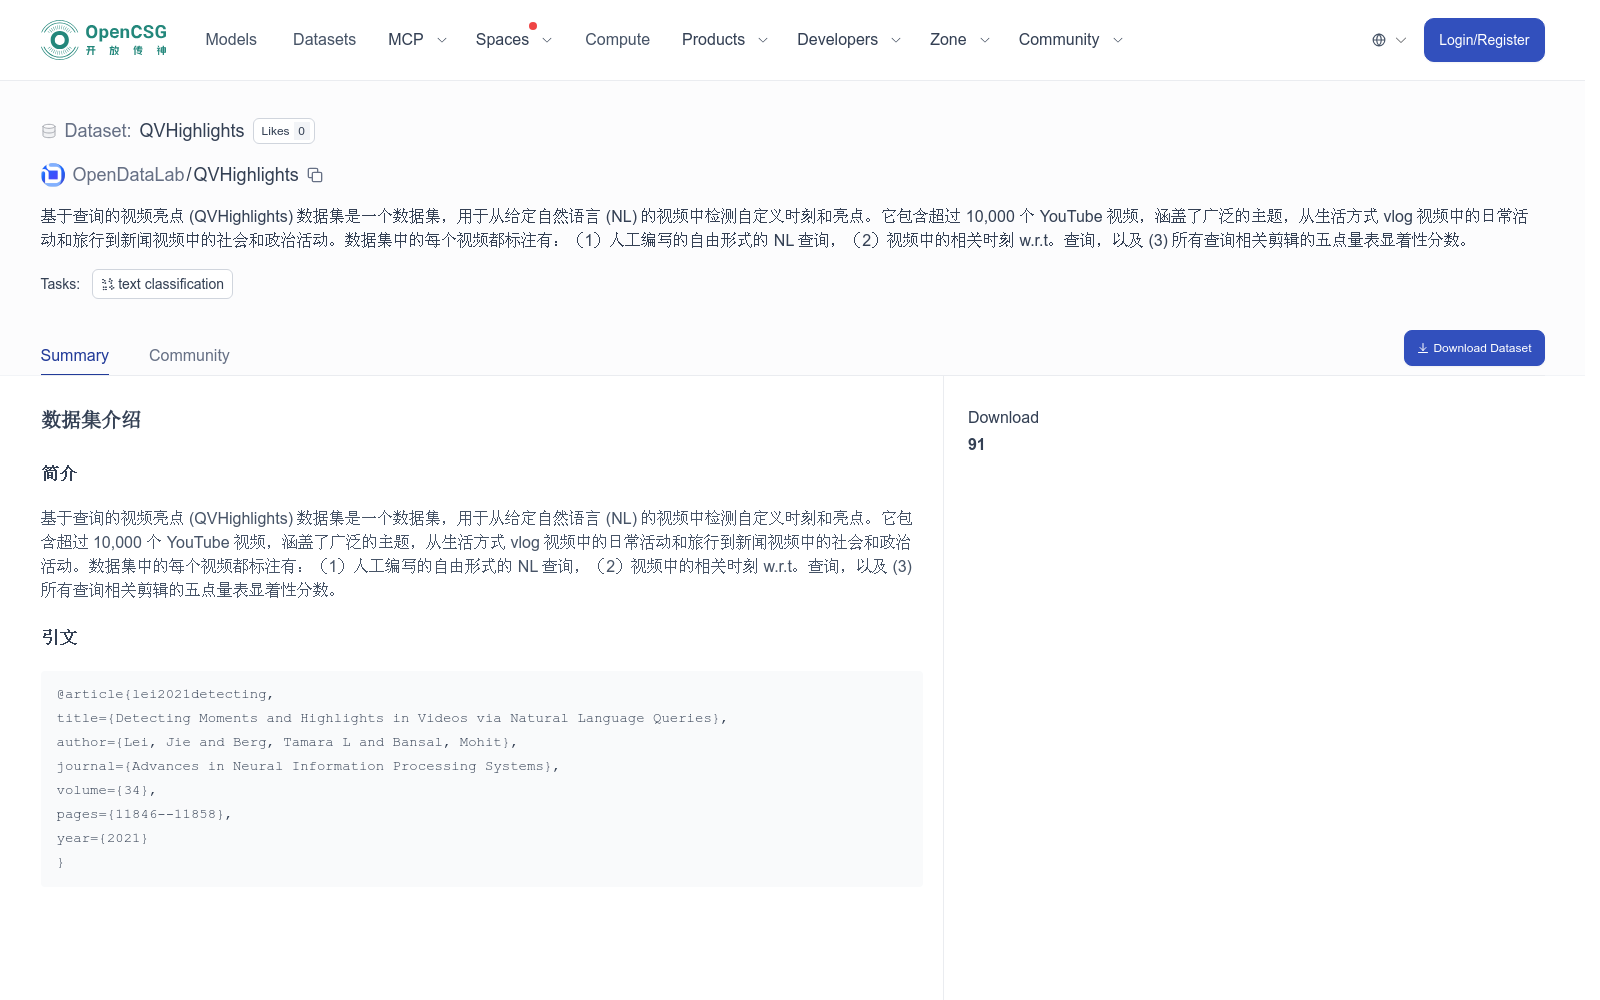Click the Download label in sidebar
Screen dimensions: 1600x1000
click(1003, 417)
